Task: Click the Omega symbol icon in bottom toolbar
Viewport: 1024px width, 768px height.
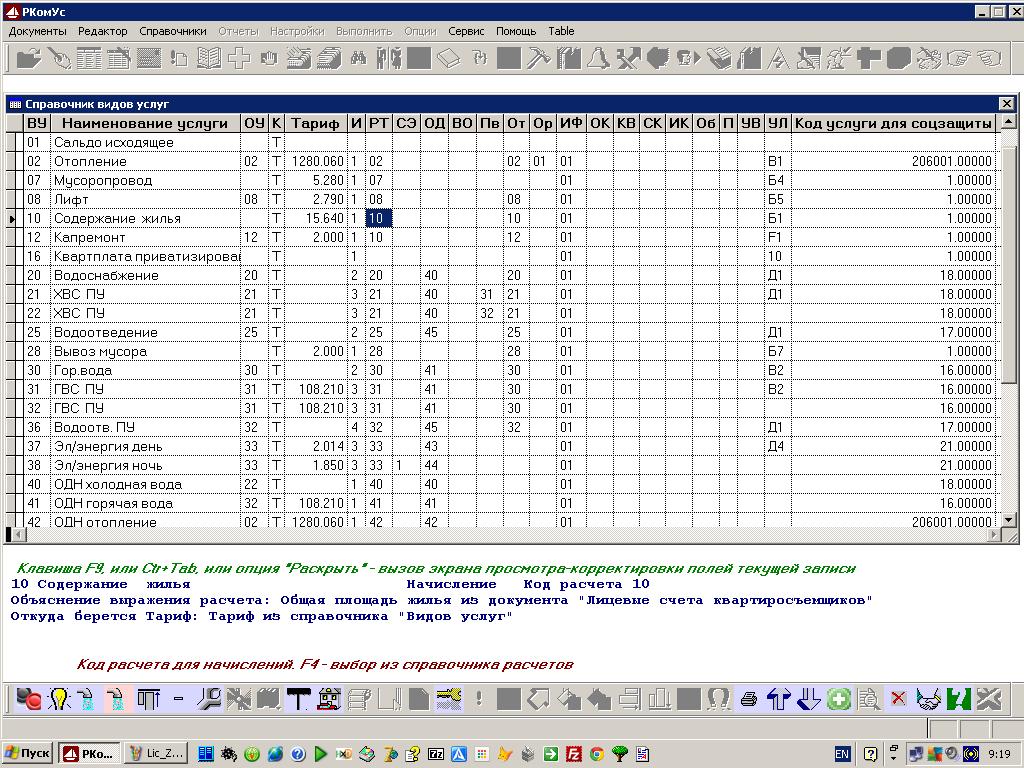Action: [x=718, y=699]
